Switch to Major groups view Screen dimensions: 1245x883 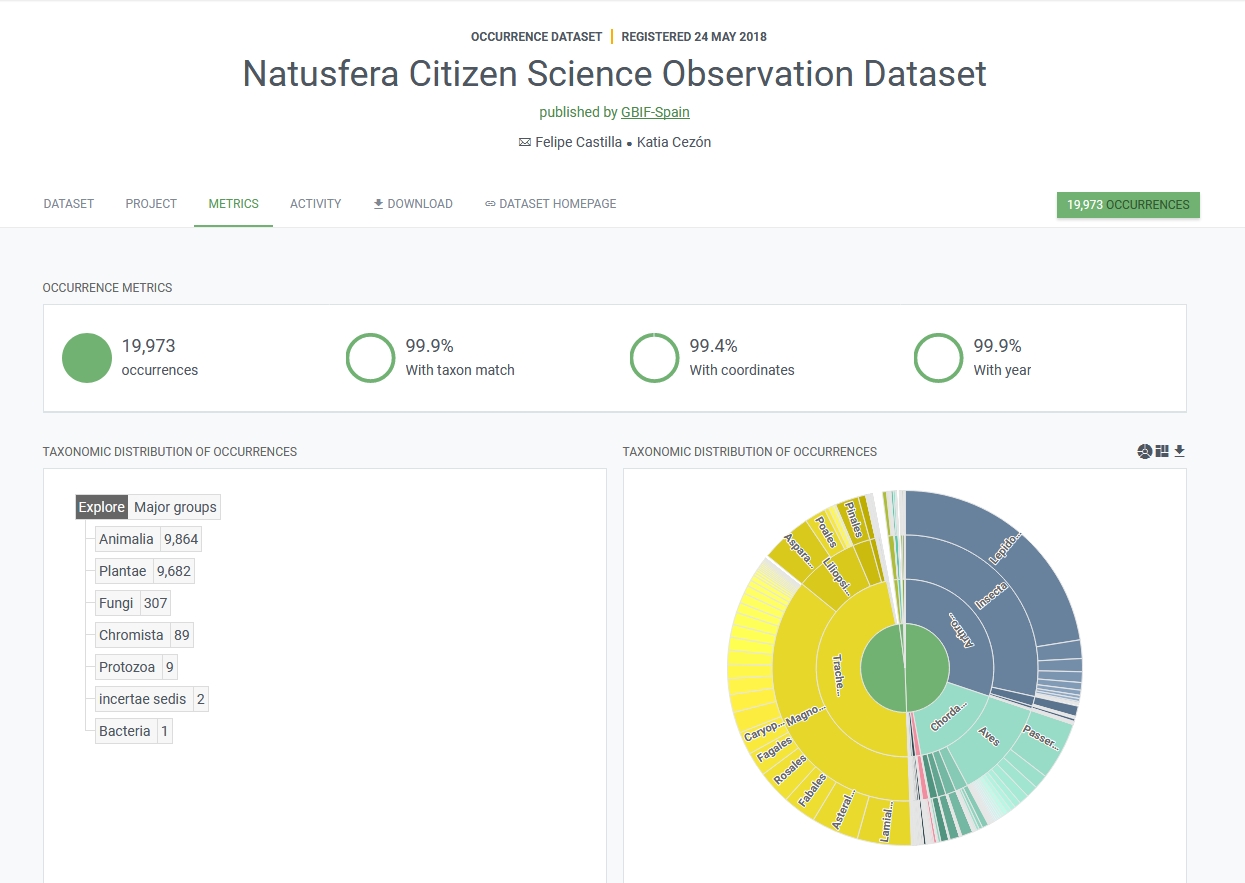[174, 507]
